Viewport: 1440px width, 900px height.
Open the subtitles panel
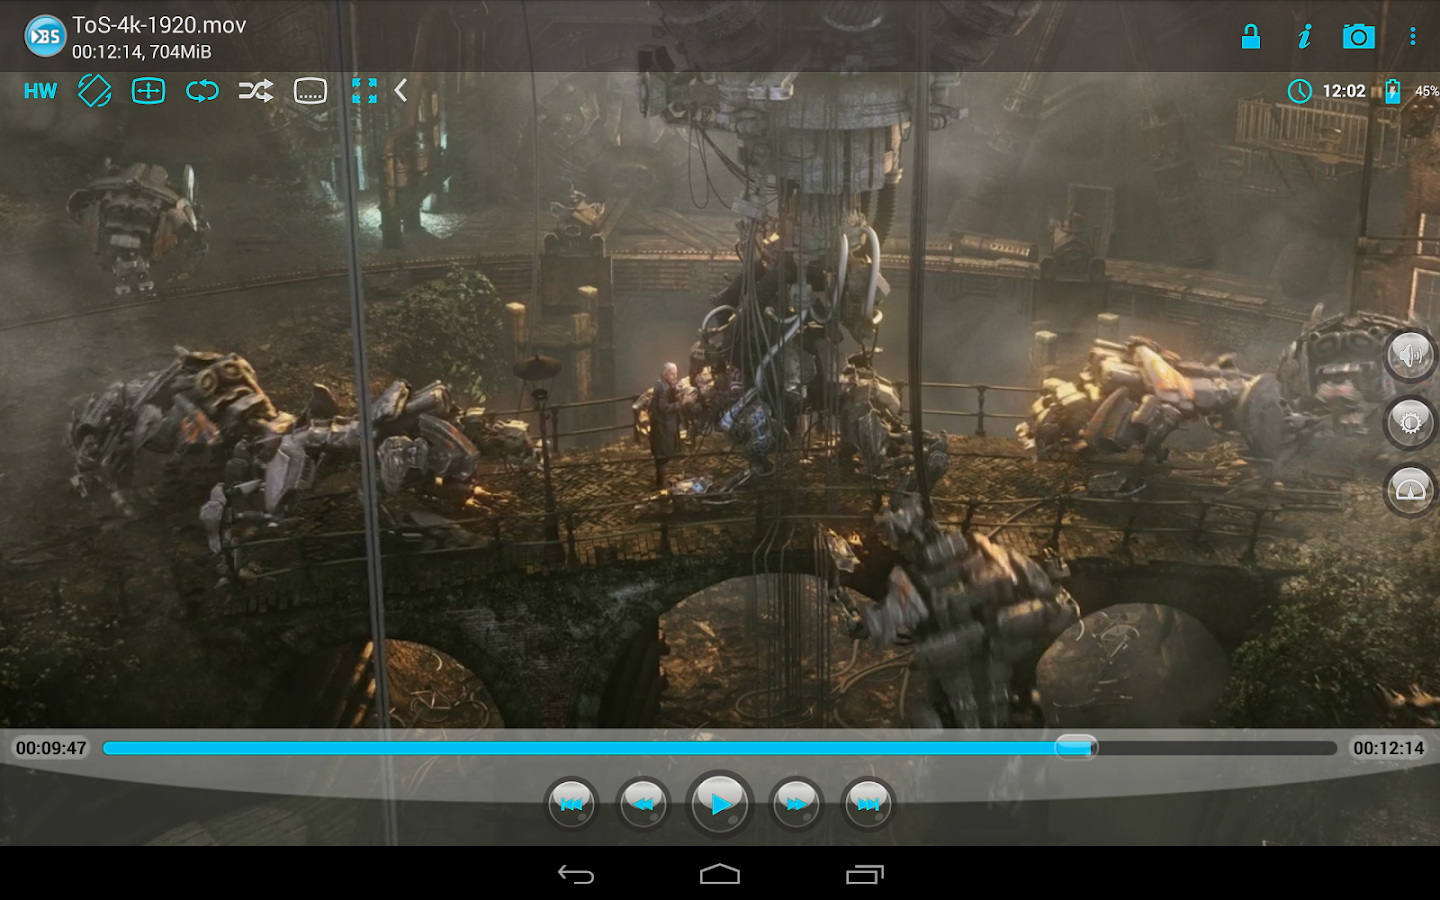pyautogui.click(x=311, y=90)
